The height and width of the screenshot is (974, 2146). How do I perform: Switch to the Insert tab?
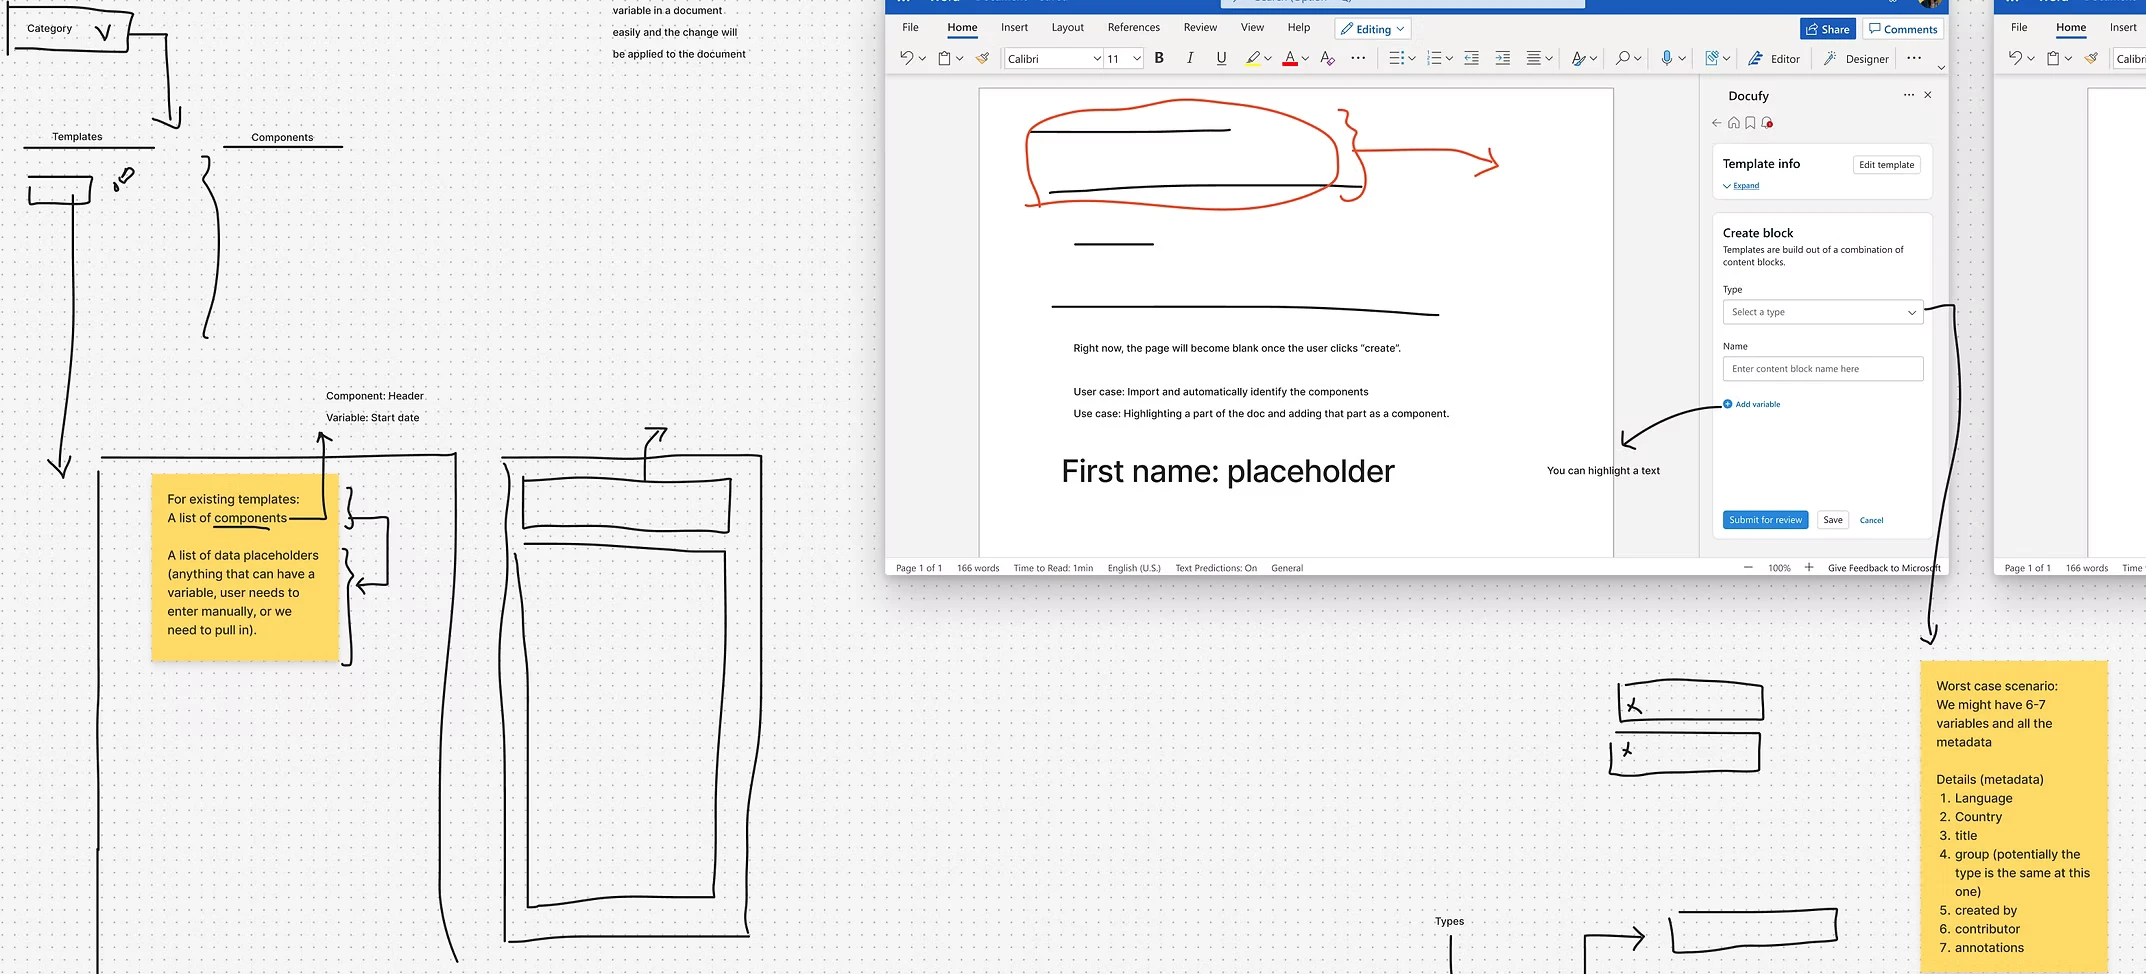(x=1014, y=27)
